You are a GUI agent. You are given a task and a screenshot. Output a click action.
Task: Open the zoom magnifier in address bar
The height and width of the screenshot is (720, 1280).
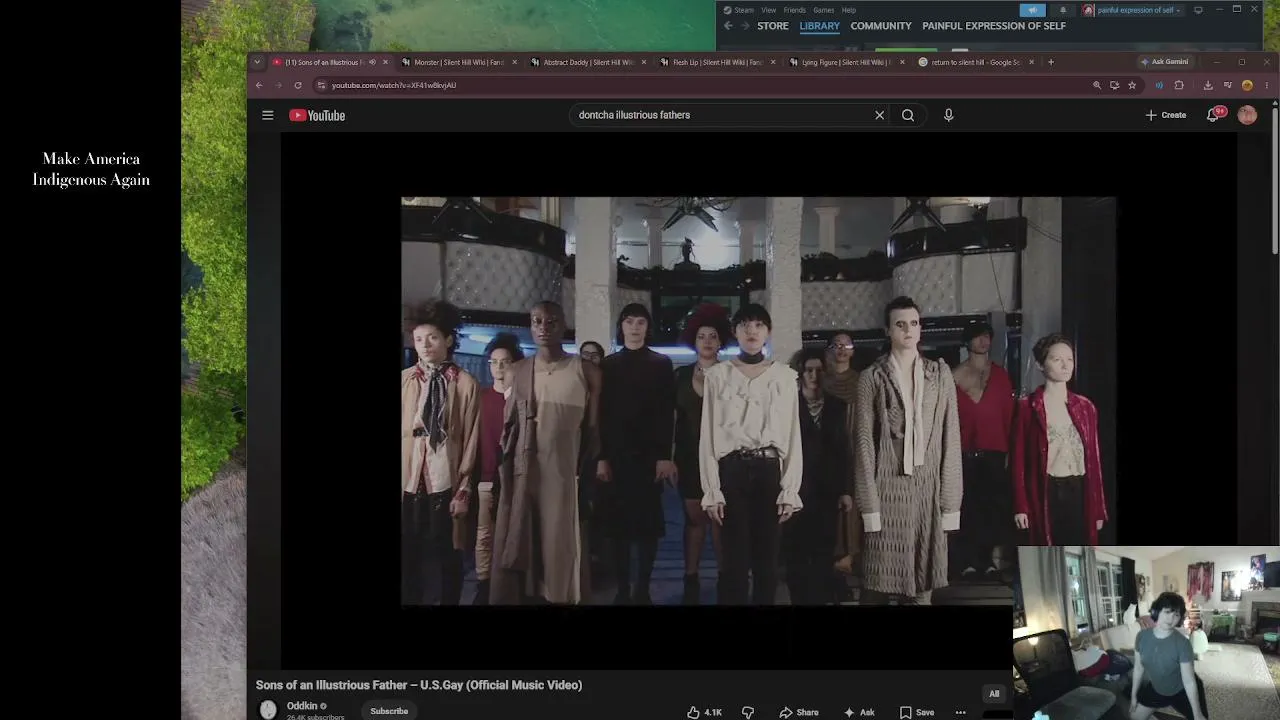tap(1097, 85)
